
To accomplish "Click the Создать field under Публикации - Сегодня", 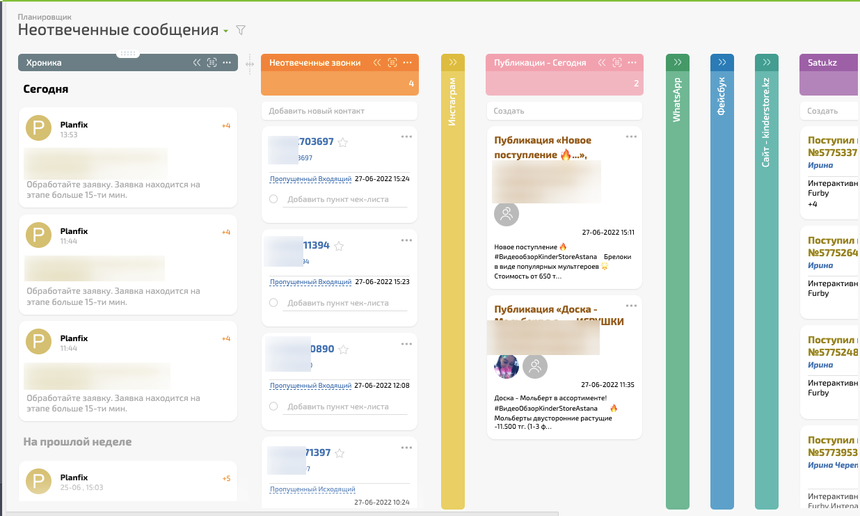I will click(x=563, y=111).
